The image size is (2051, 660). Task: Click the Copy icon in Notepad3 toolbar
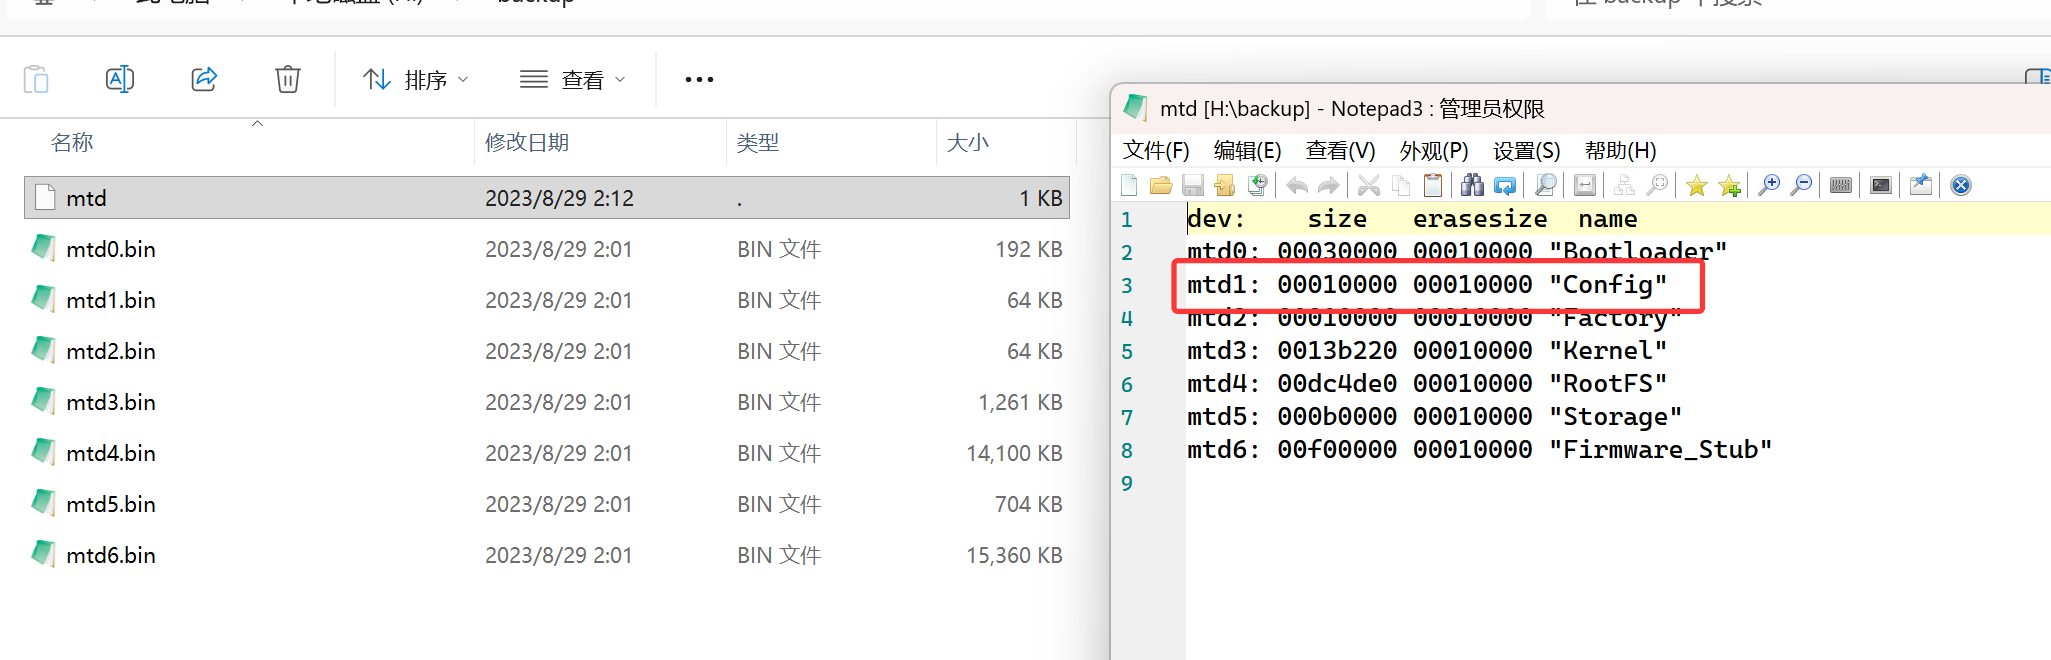pyautogui.click(x=1401, y=185)
